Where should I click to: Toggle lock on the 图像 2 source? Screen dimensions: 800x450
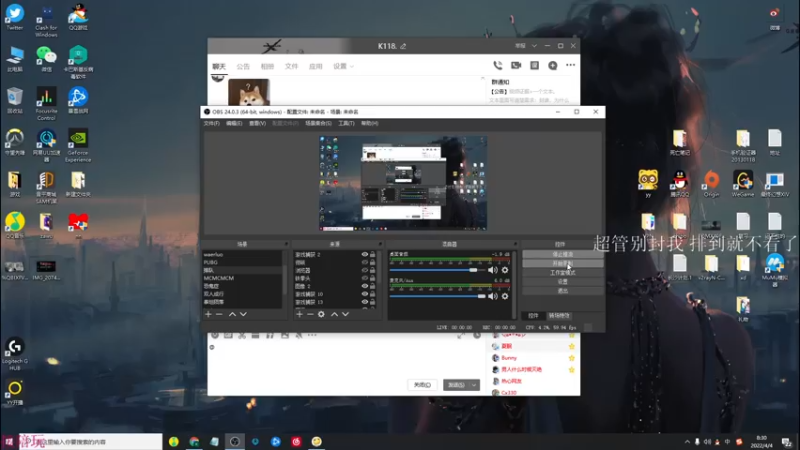(372, 286)
